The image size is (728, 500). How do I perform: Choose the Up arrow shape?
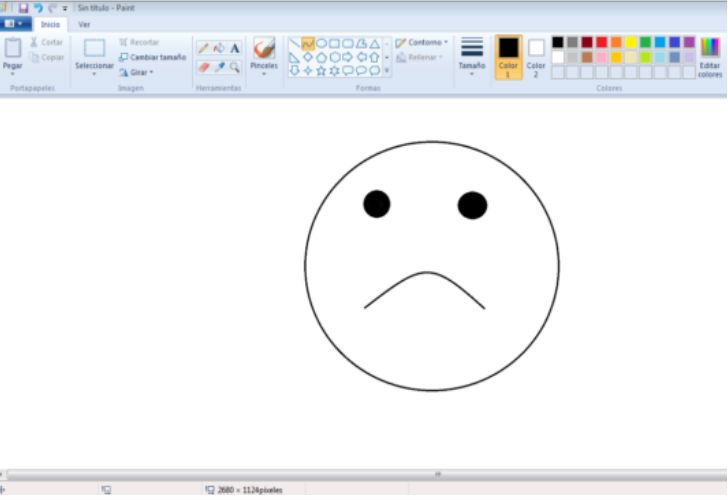[375, 58]
